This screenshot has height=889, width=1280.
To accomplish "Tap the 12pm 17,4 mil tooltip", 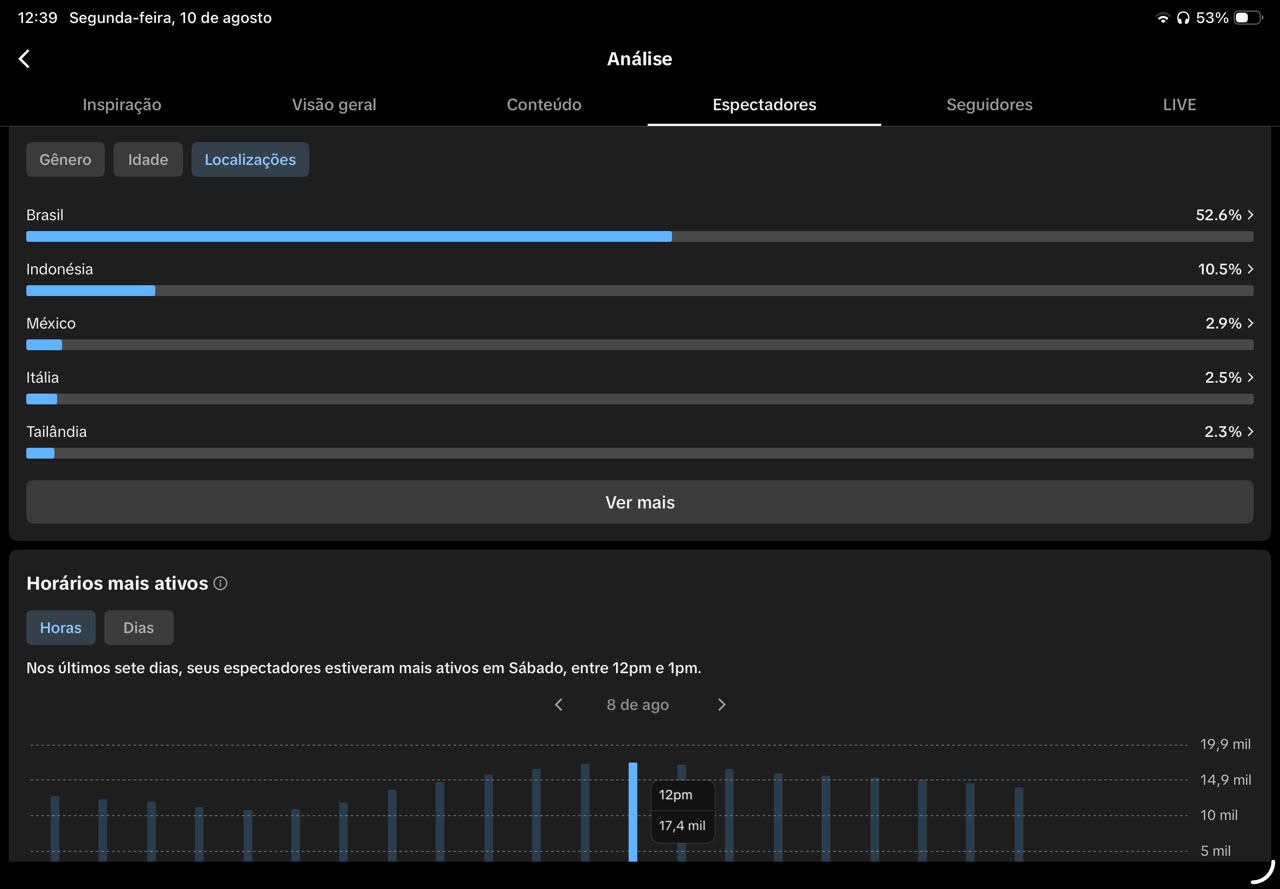I will tap(683, 811).
